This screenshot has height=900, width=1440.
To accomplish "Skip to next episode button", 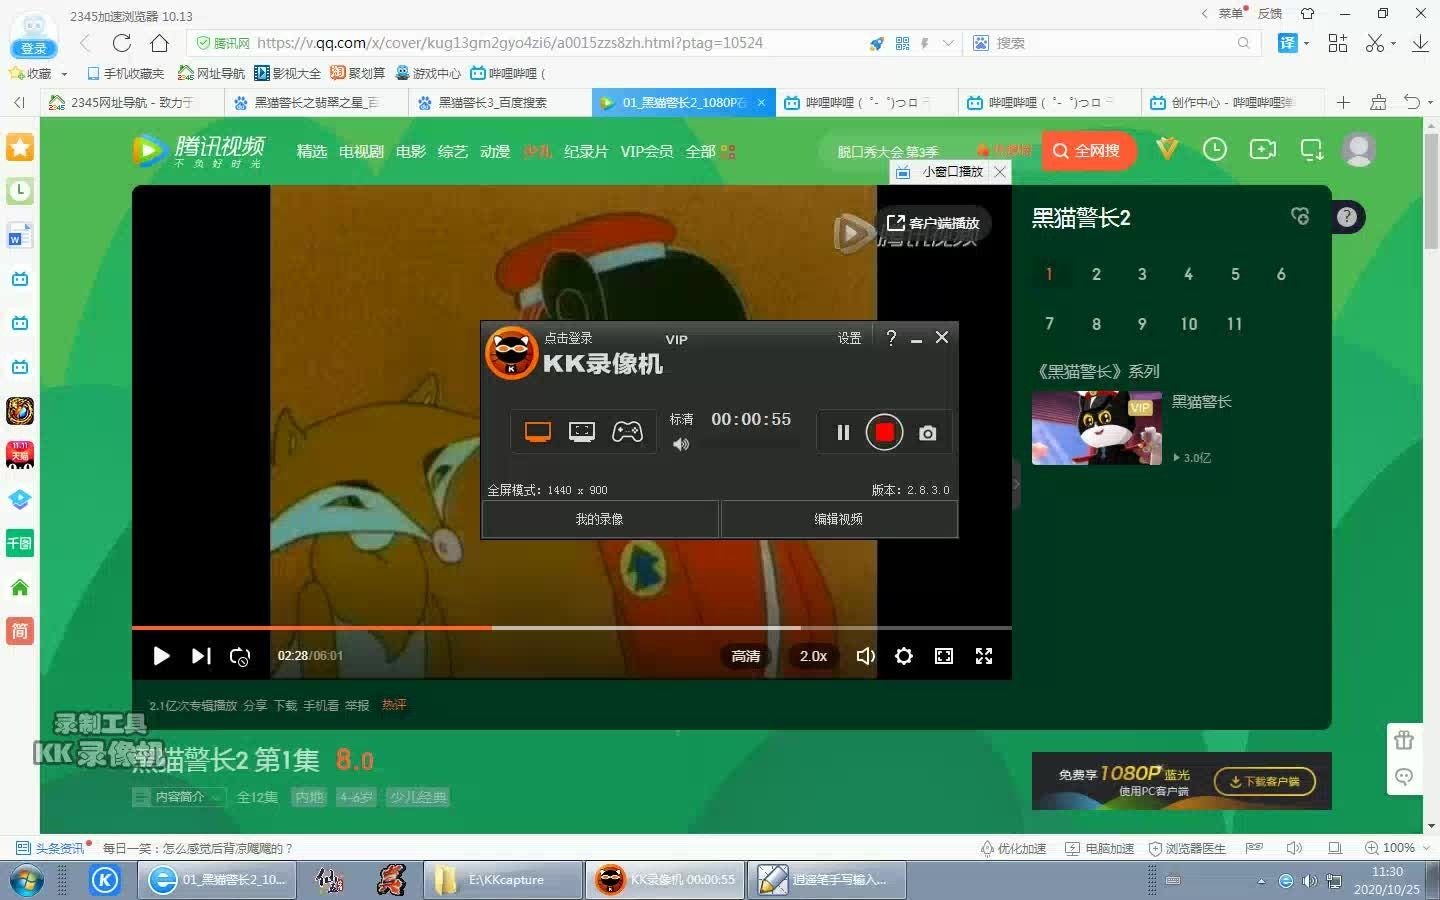I will point(201,656).
